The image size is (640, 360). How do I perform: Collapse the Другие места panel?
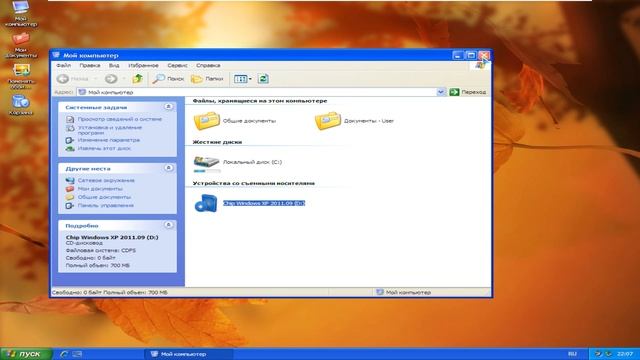coord(169,168)
